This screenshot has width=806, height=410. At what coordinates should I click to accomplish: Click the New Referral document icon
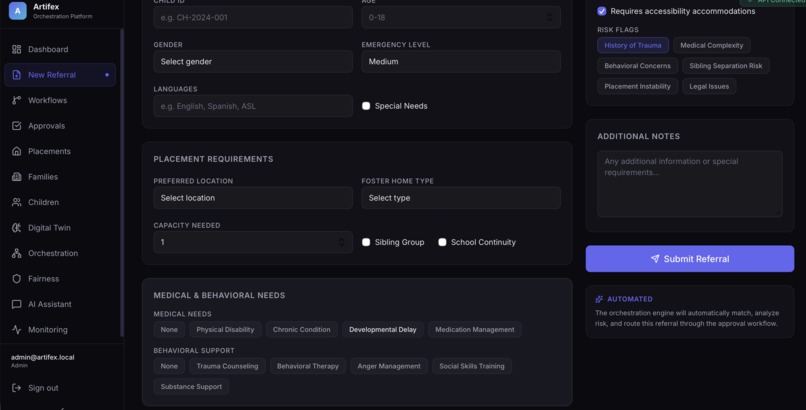[16, 75]
